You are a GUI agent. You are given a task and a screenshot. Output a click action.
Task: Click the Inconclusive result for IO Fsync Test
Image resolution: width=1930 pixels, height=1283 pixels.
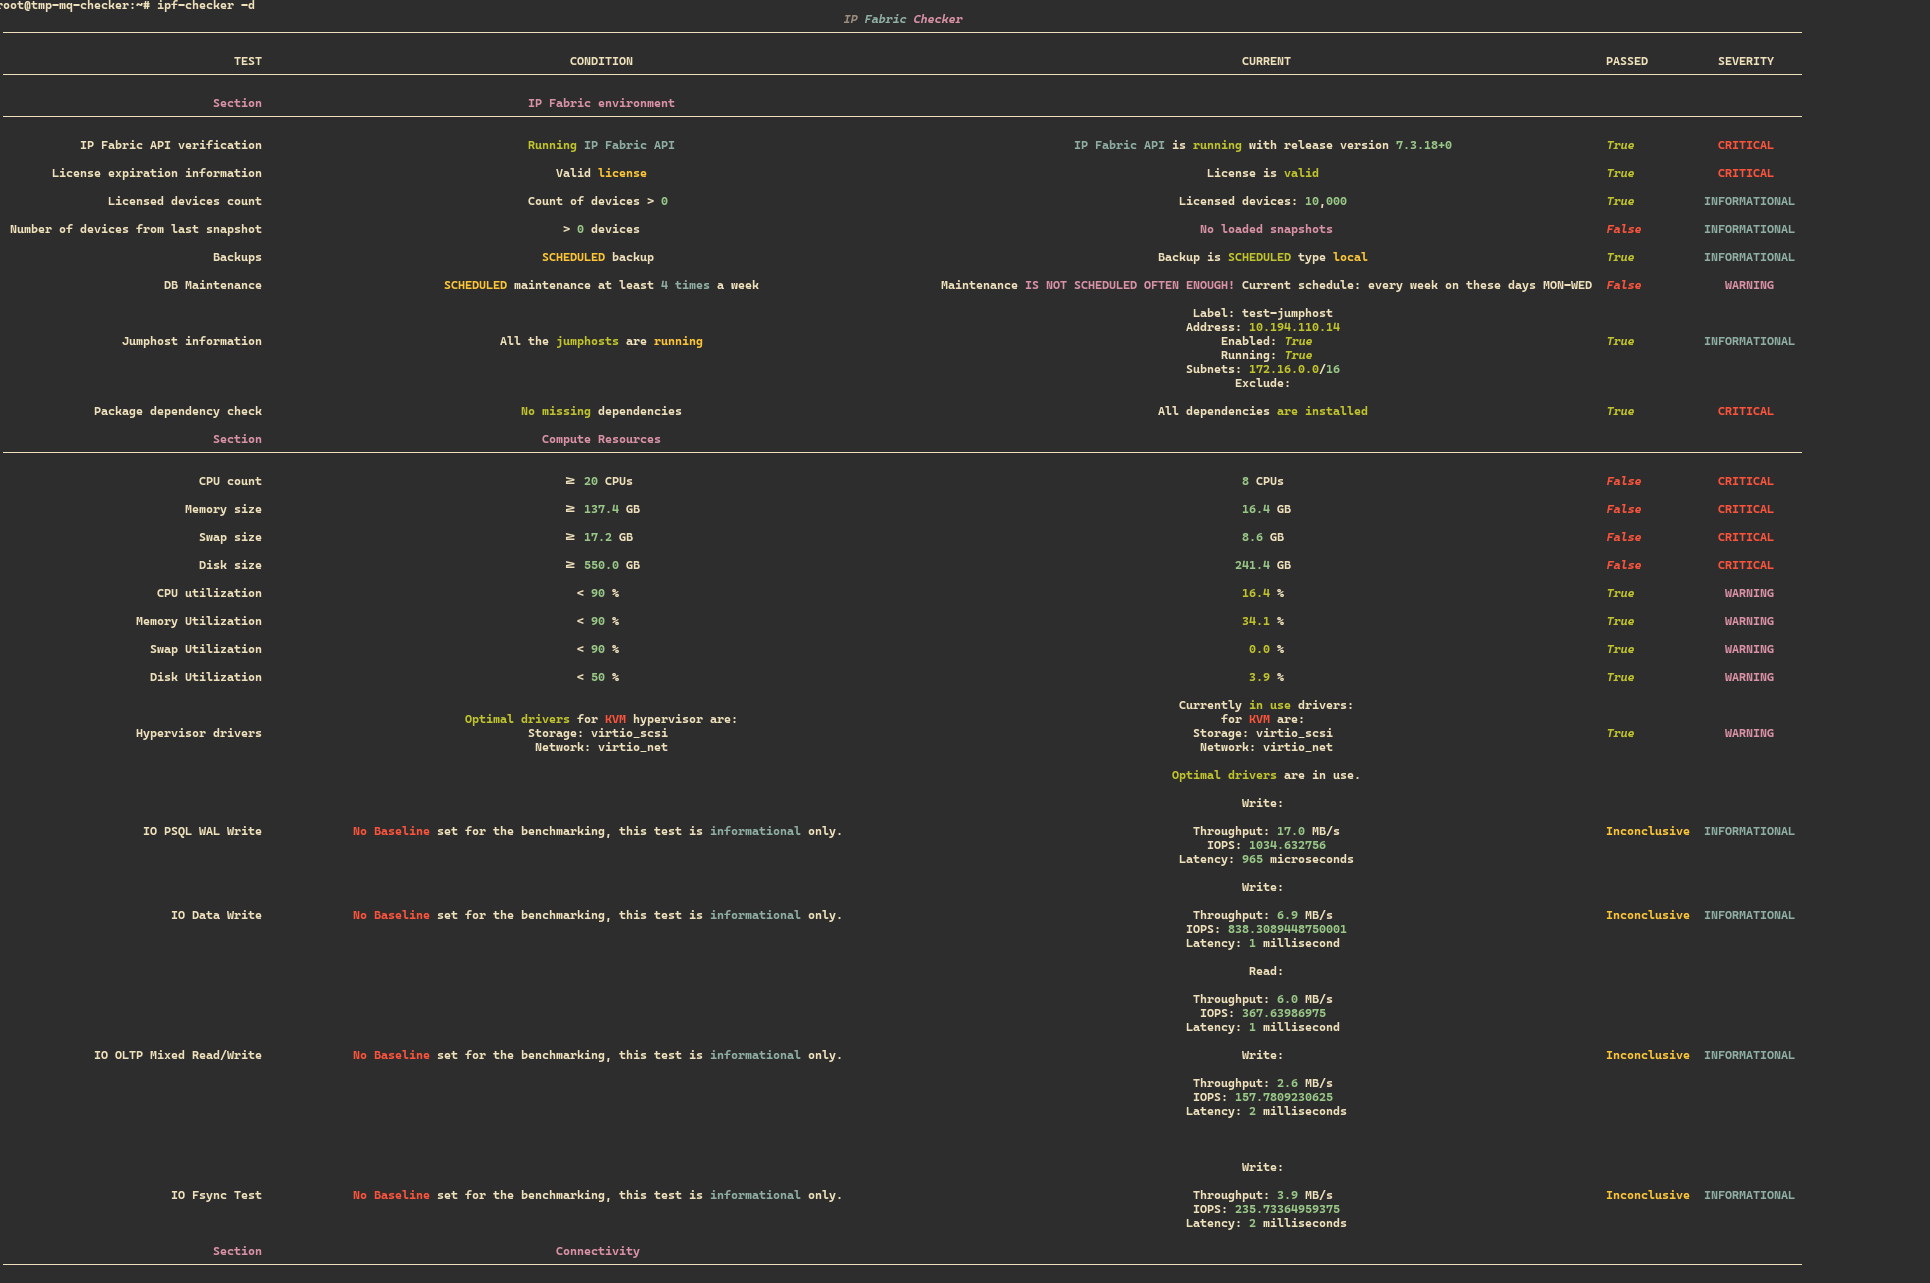pyautogui.click(x=1647, y=1195)
